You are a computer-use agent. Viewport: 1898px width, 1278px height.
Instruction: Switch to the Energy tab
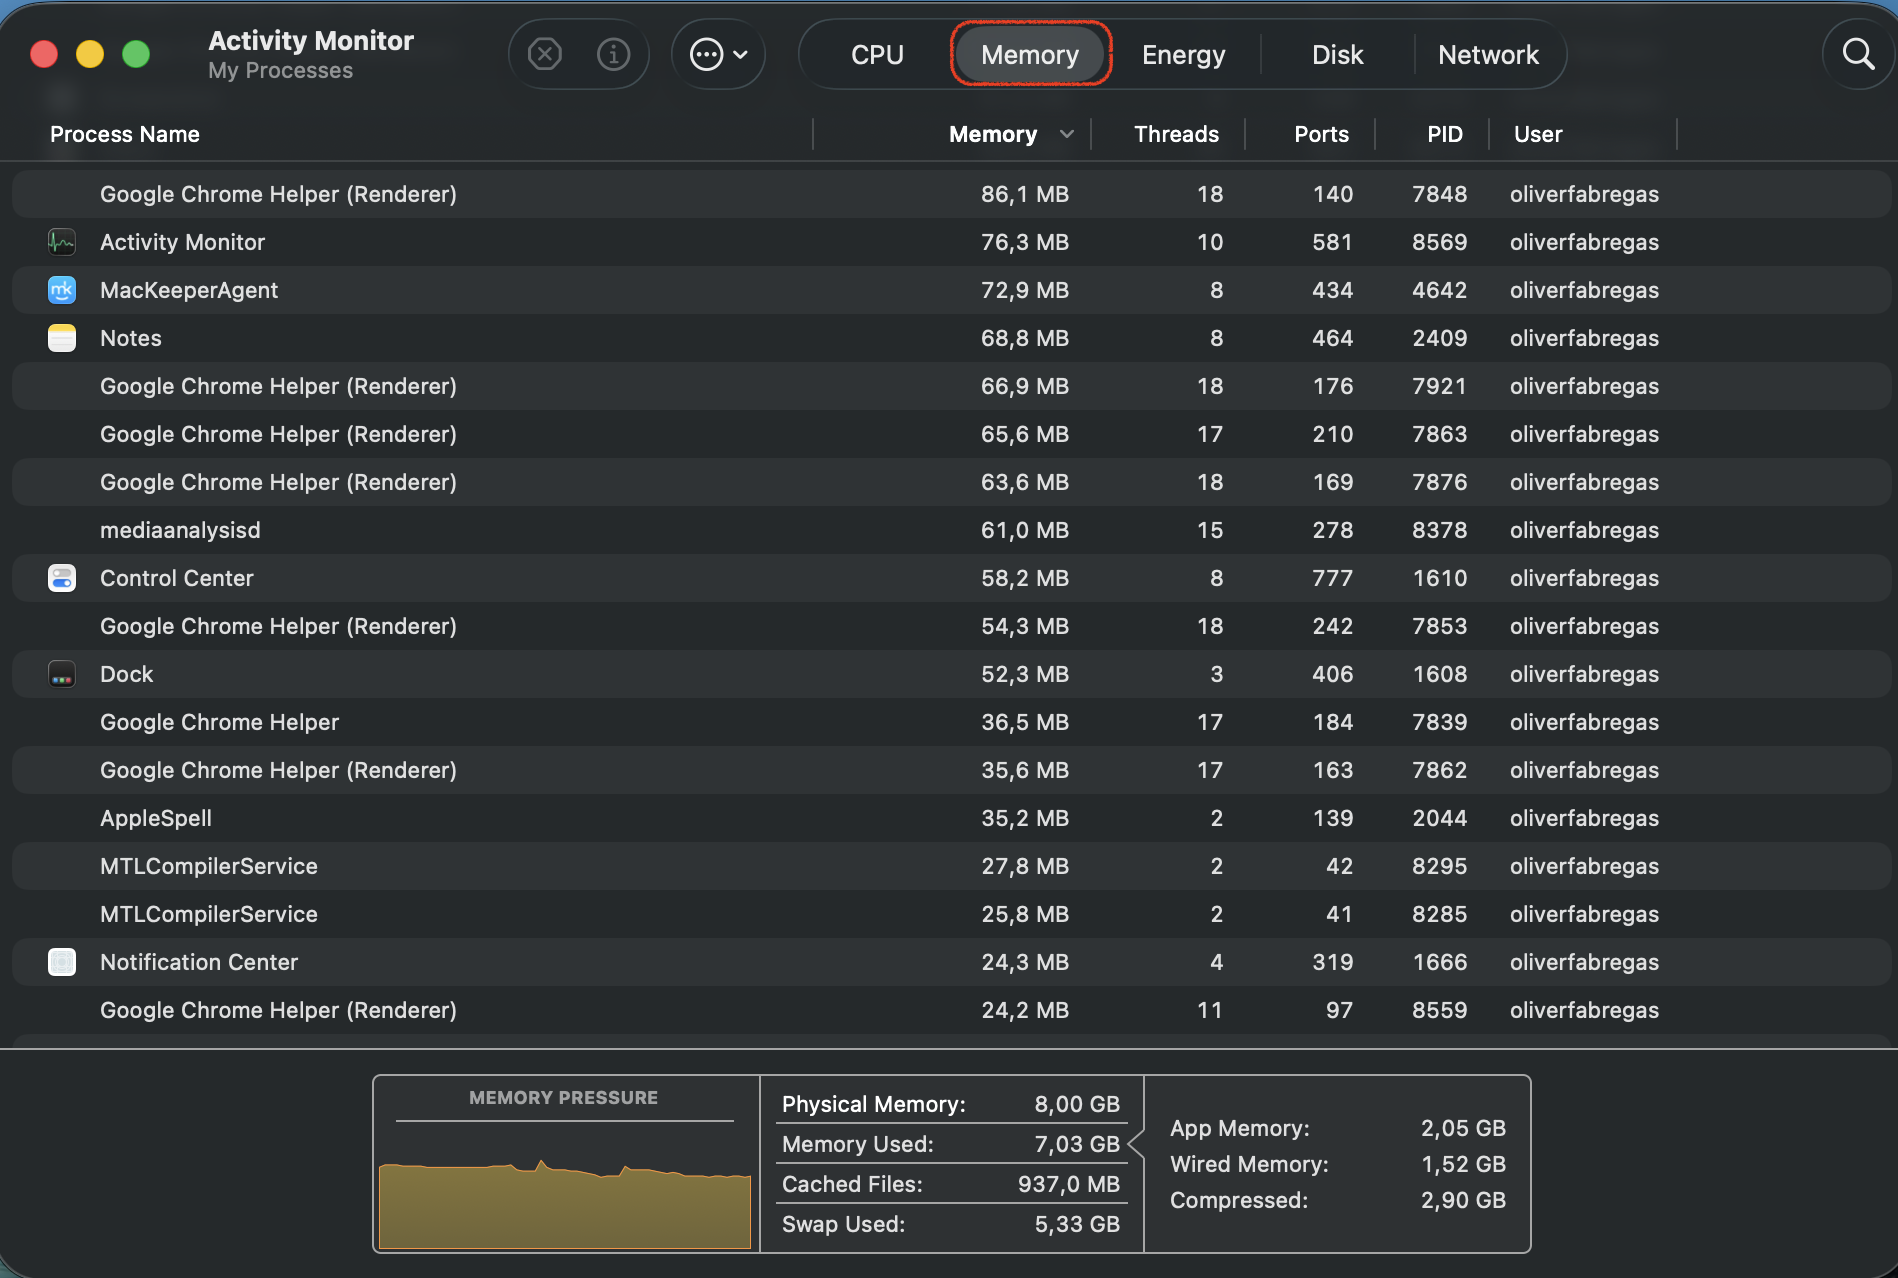(1183, 54)
